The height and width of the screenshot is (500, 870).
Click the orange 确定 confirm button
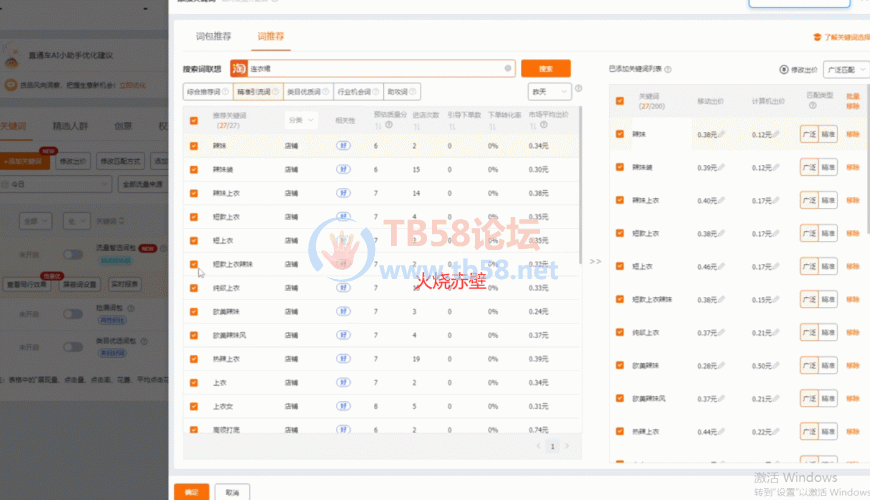point(191,492)
